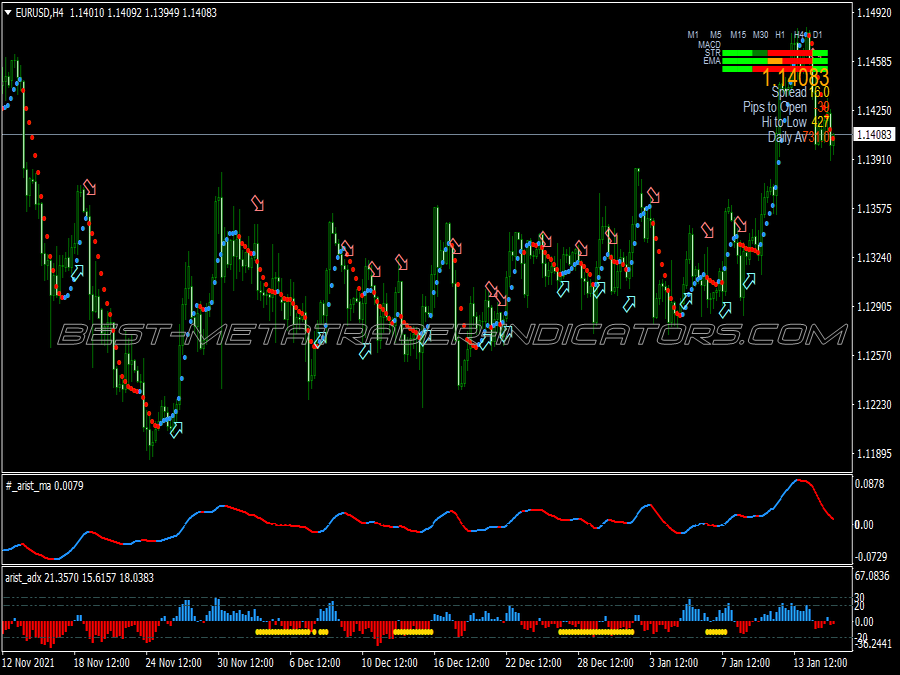Viewport: 900px width, 675px height.
Task: Click the large orange 1.14083 price readout
Action: pyautogui.click(x=796, y=77)
